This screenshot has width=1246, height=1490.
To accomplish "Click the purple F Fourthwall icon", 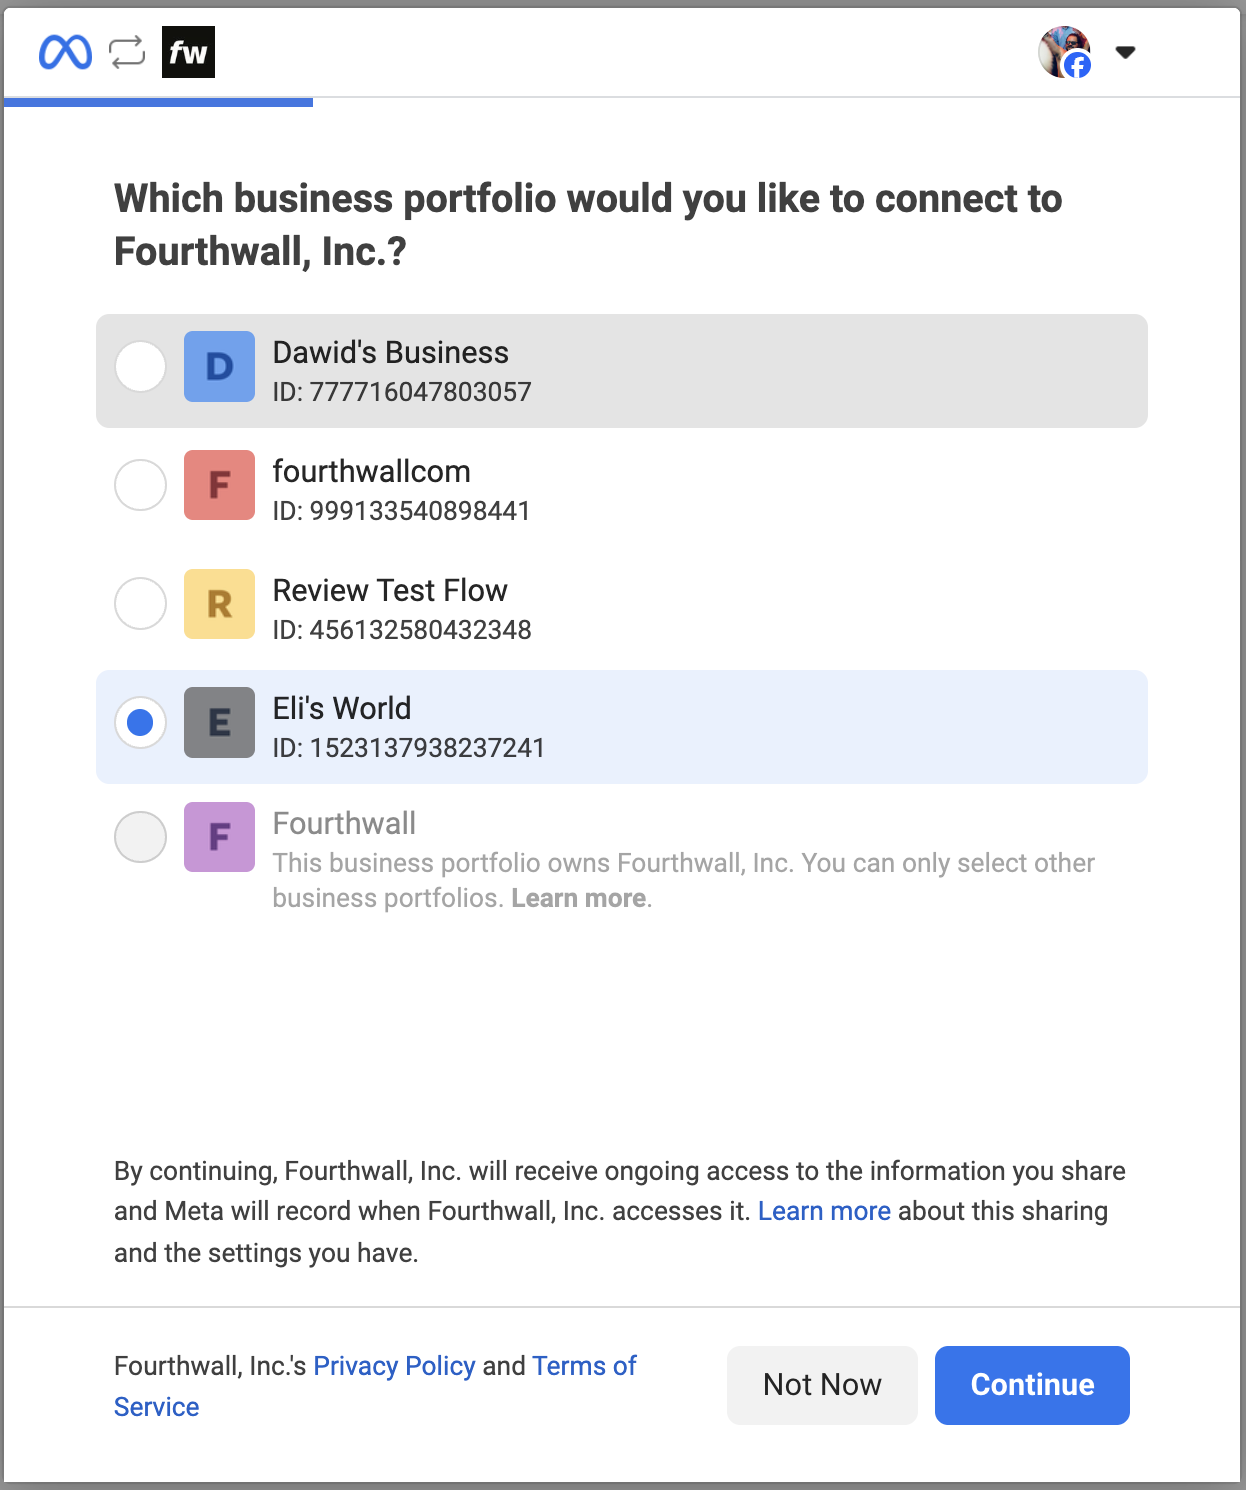I will coord(219,837).
